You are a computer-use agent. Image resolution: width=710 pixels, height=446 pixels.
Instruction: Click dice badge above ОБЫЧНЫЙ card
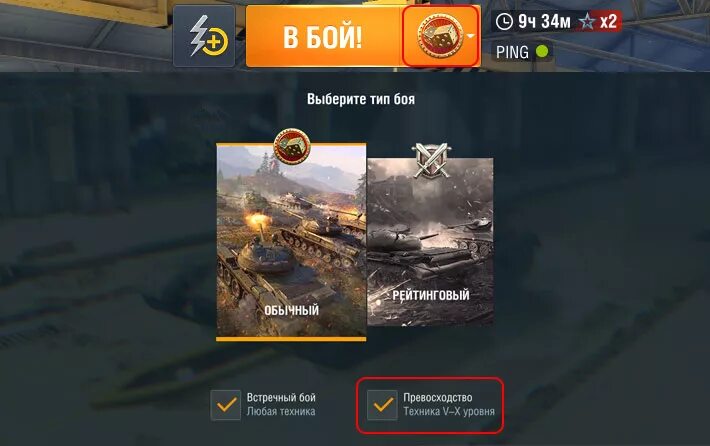[292, 146]
